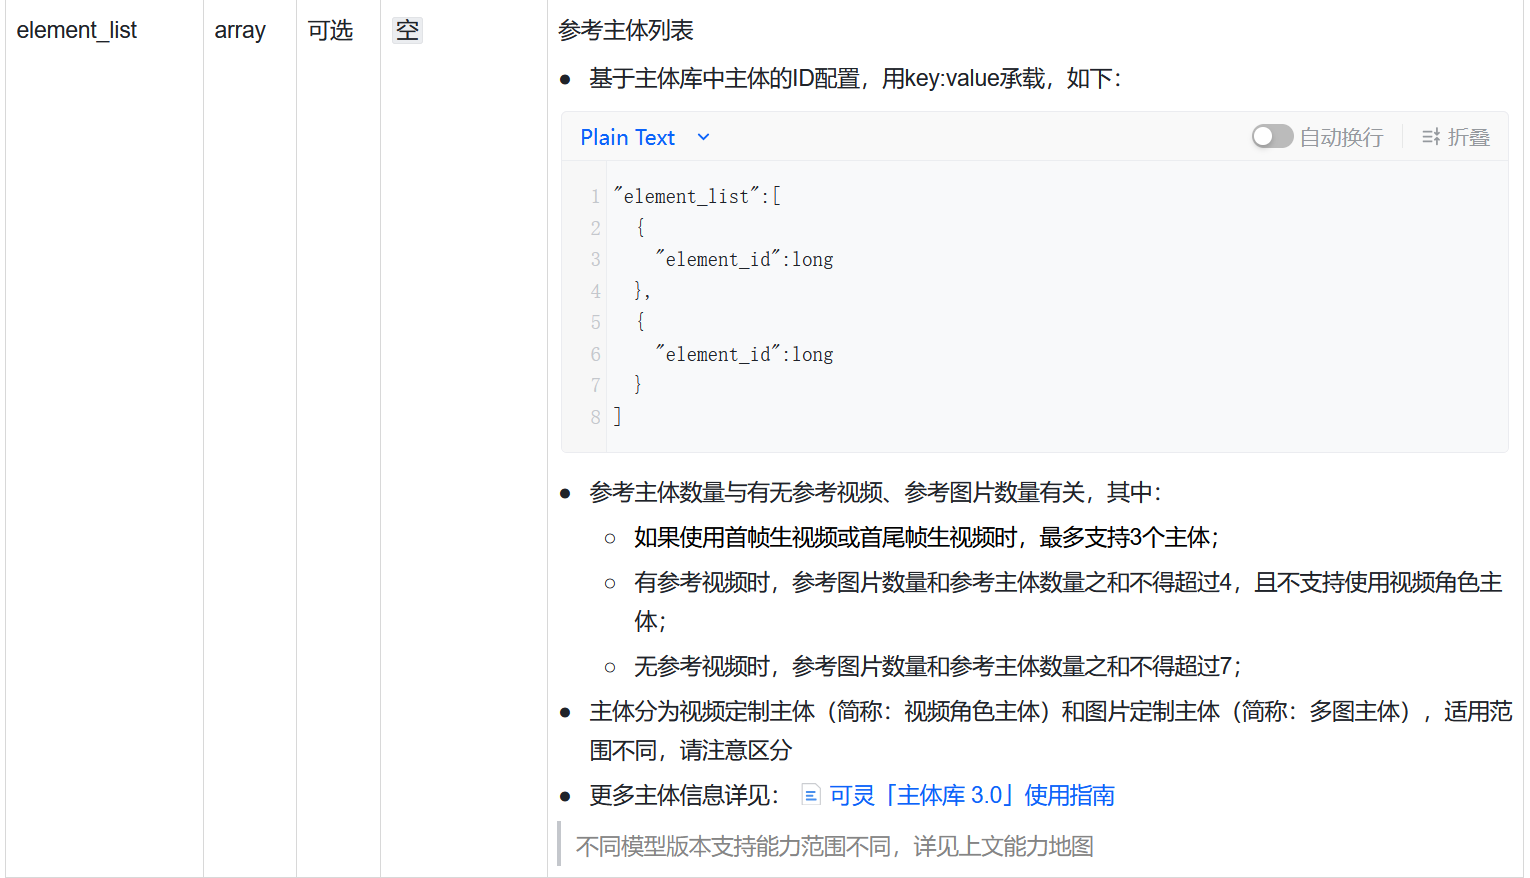Viewport: 1530px width, 878px height.
Task: Click the "element_id":long code on line 6
Action: pyautogui.click(x=744, y=355)
